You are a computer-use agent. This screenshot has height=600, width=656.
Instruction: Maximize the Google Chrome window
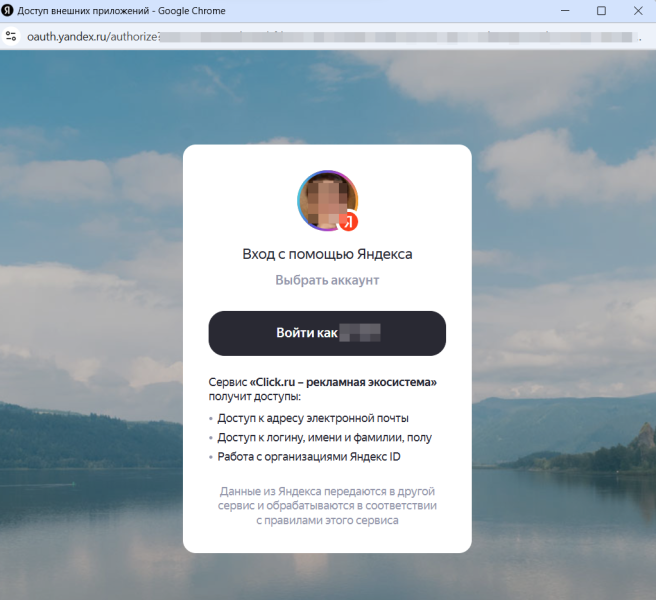click(x=601, y=10)
